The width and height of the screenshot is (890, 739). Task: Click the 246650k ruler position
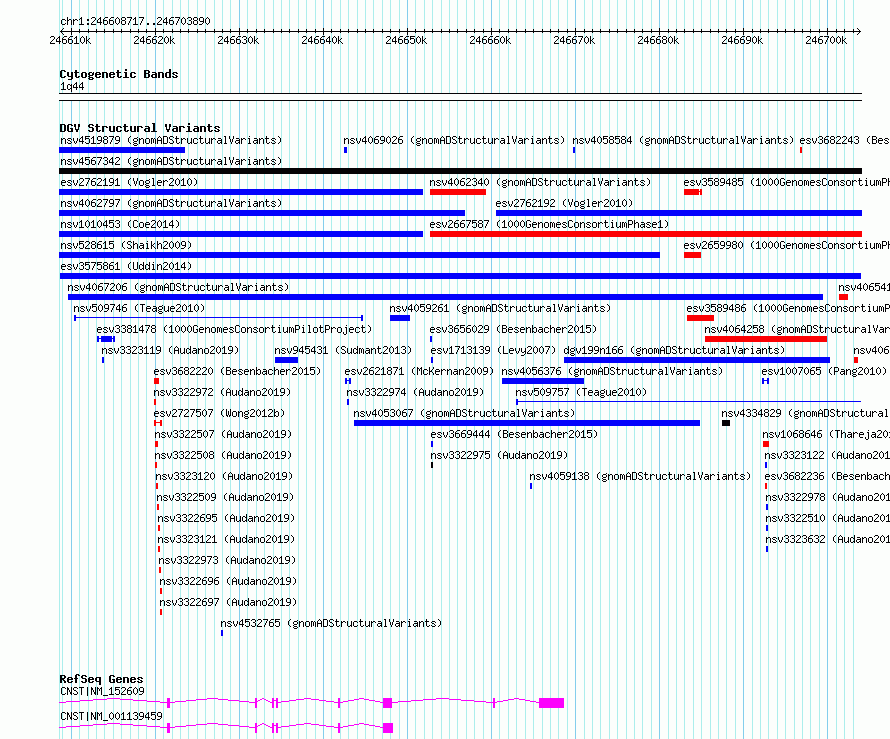pyautogui.click(x=406, y=40)
